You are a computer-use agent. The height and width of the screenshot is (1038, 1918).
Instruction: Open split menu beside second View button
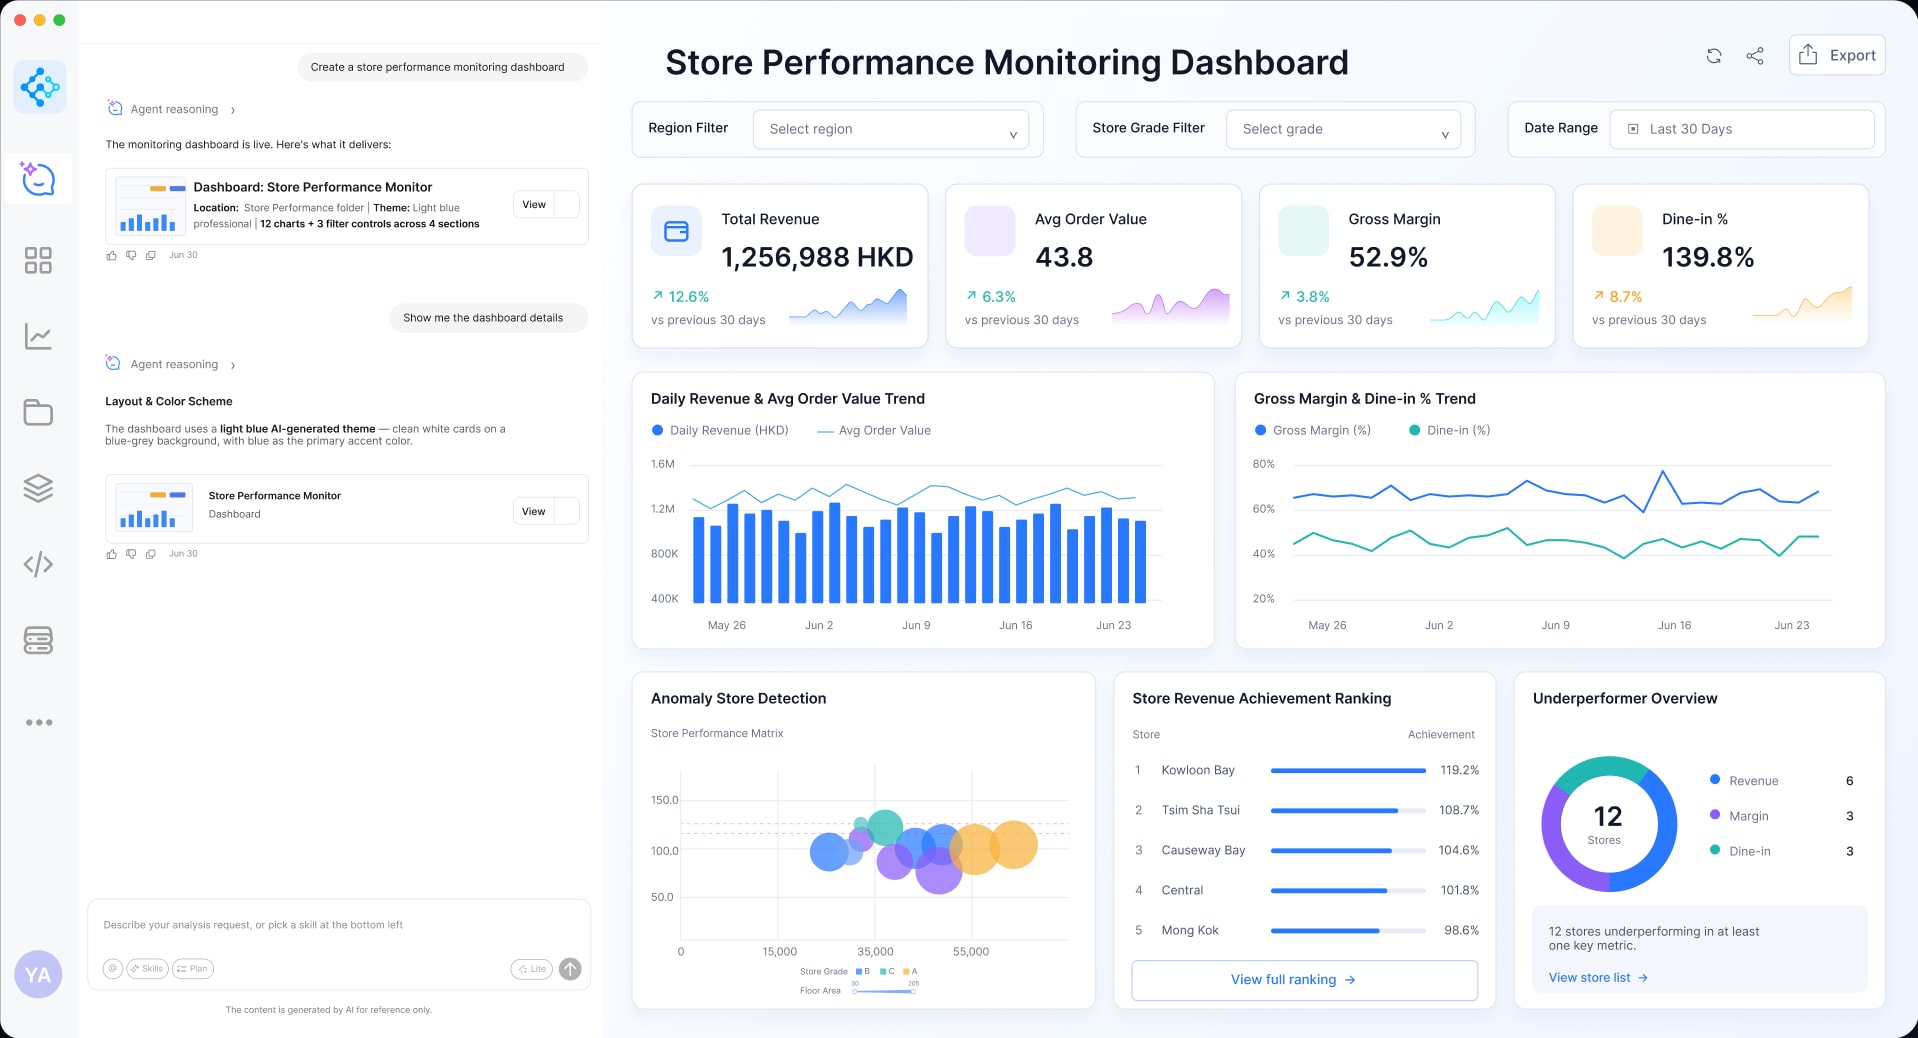pos(567,511)
